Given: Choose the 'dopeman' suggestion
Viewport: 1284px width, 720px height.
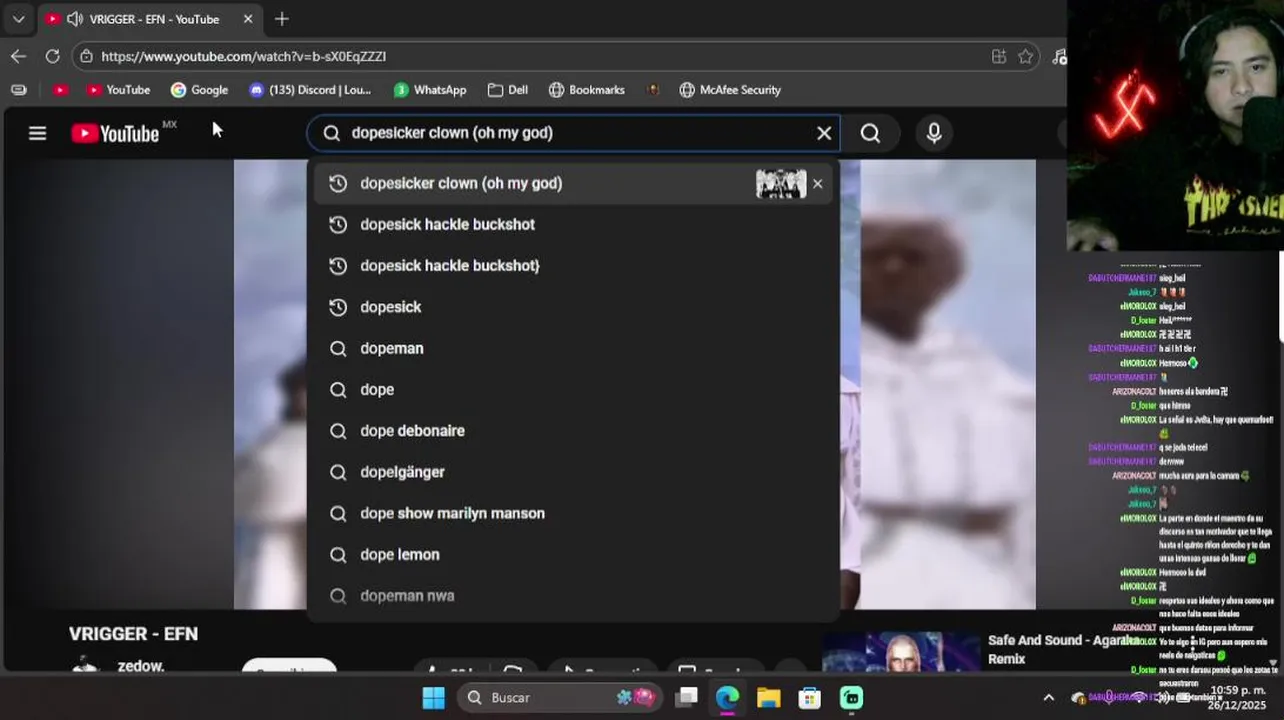Looking at the screenshot, I should (574, 349).
